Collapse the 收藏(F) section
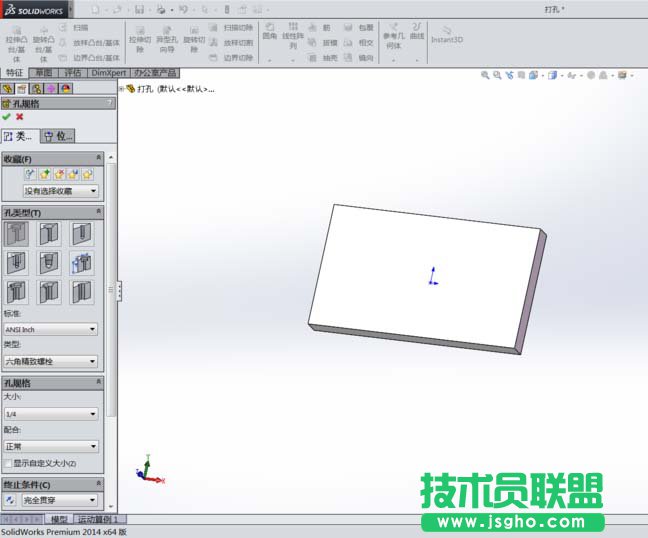The height and width of the screenshot is (538, 648). [x=98, y=158]
